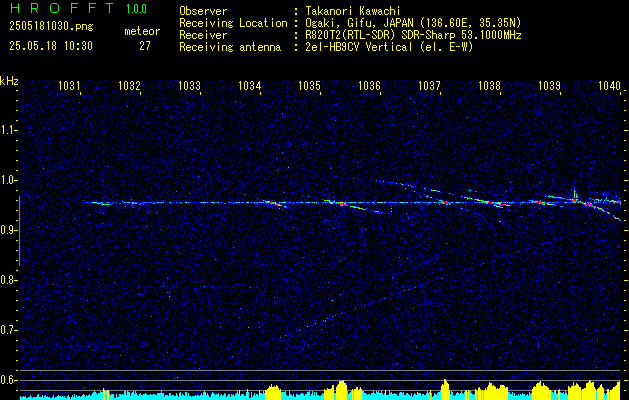Click the date stamp 25.05.18 10:30
Viewport: 629px width, 400px height.
pyautogui.click(x=51, y=46)
